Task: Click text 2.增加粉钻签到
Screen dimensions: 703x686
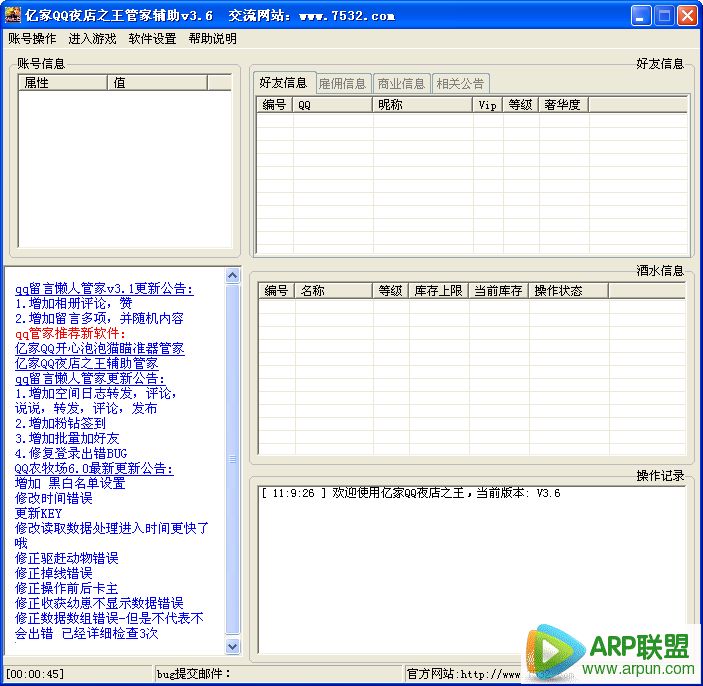Action: [x=61, y=424]
